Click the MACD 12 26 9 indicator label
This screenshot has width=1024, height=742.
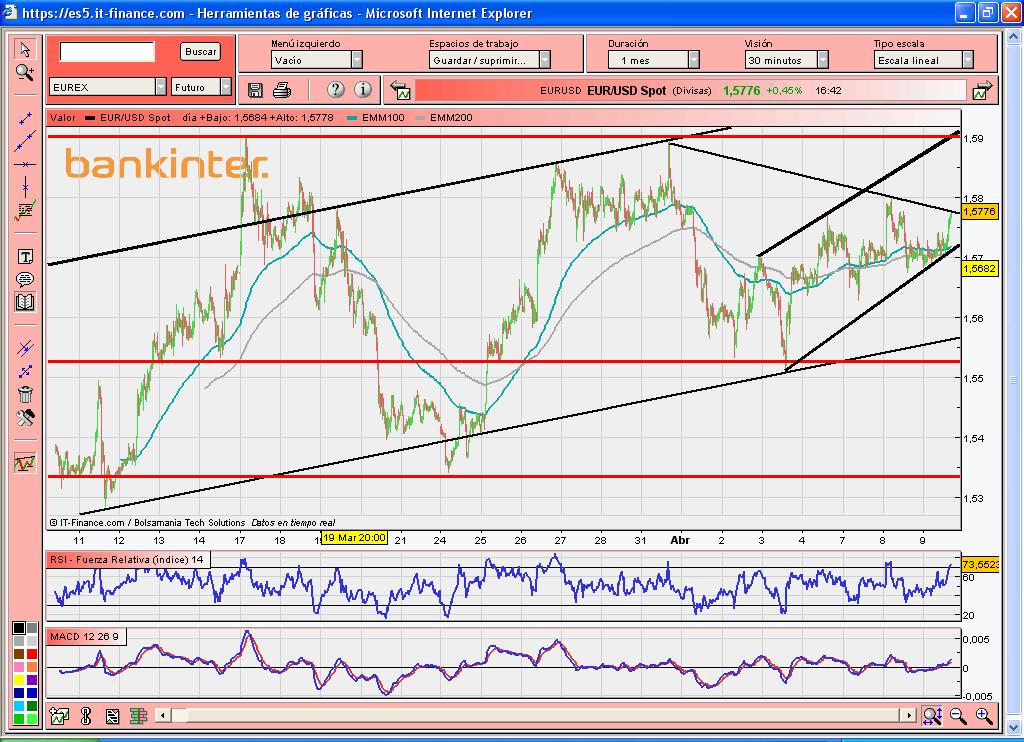click(84, 636)
